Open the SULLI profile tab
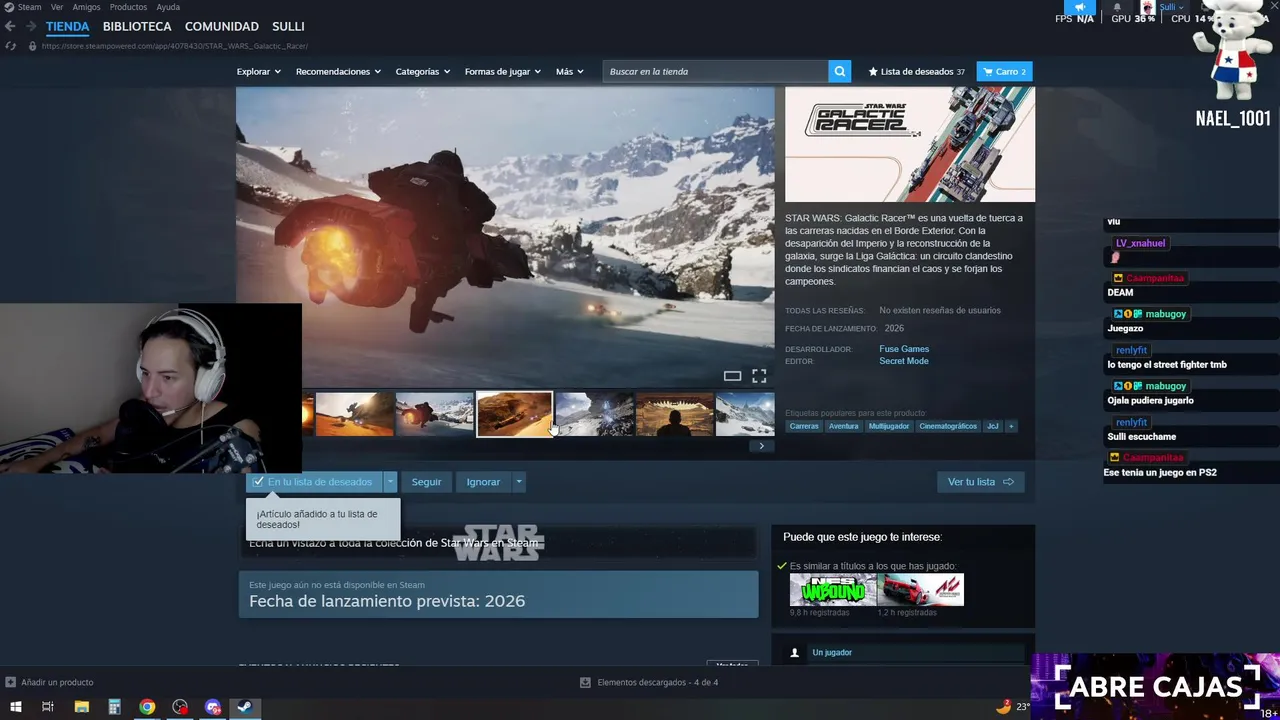1280x720 pixels. click(288, 26)
